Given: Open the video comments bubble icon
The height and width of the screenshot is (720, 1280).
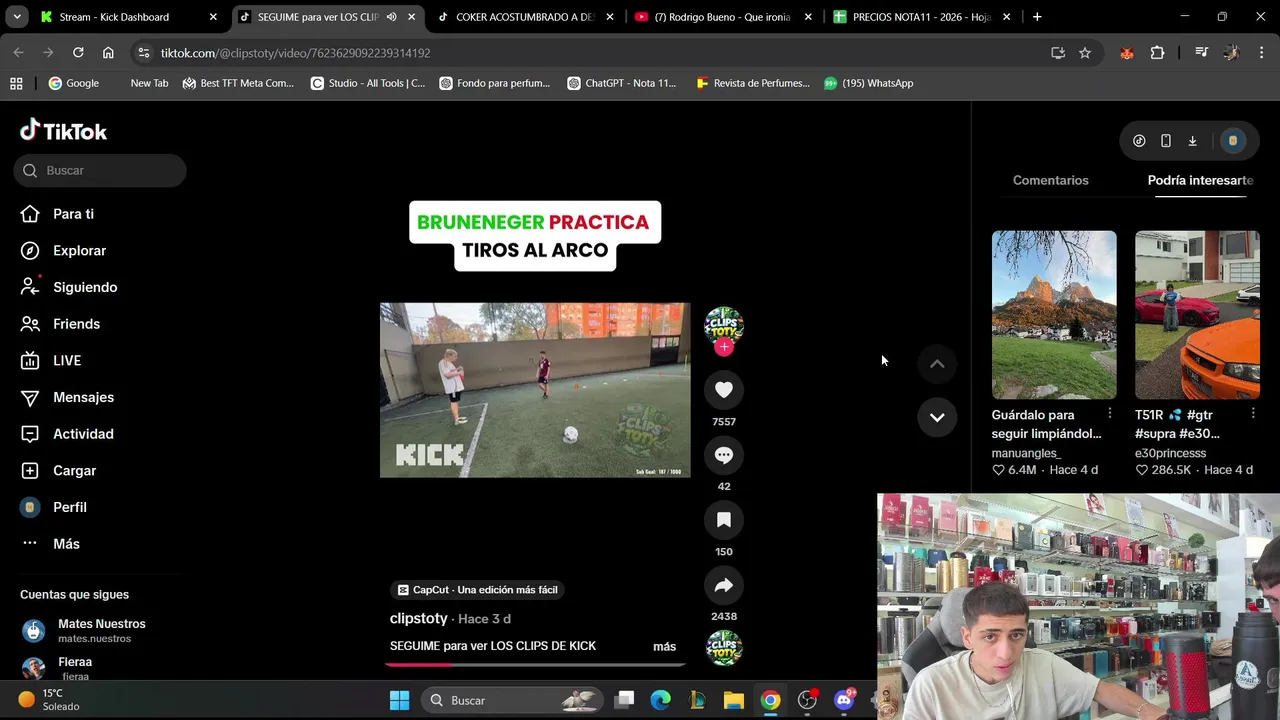Looking at the screenshot, I should 724,455.
